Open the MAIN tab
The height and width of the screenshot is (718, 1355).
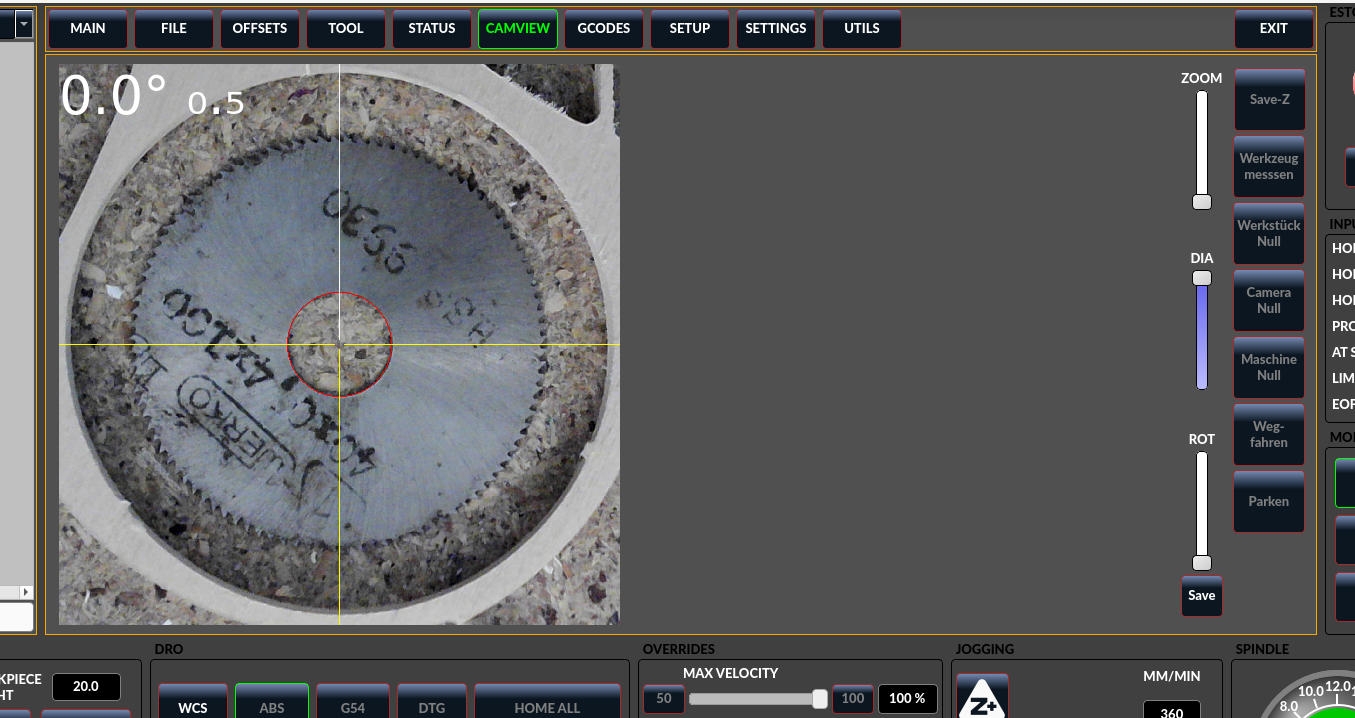[88, 29]
